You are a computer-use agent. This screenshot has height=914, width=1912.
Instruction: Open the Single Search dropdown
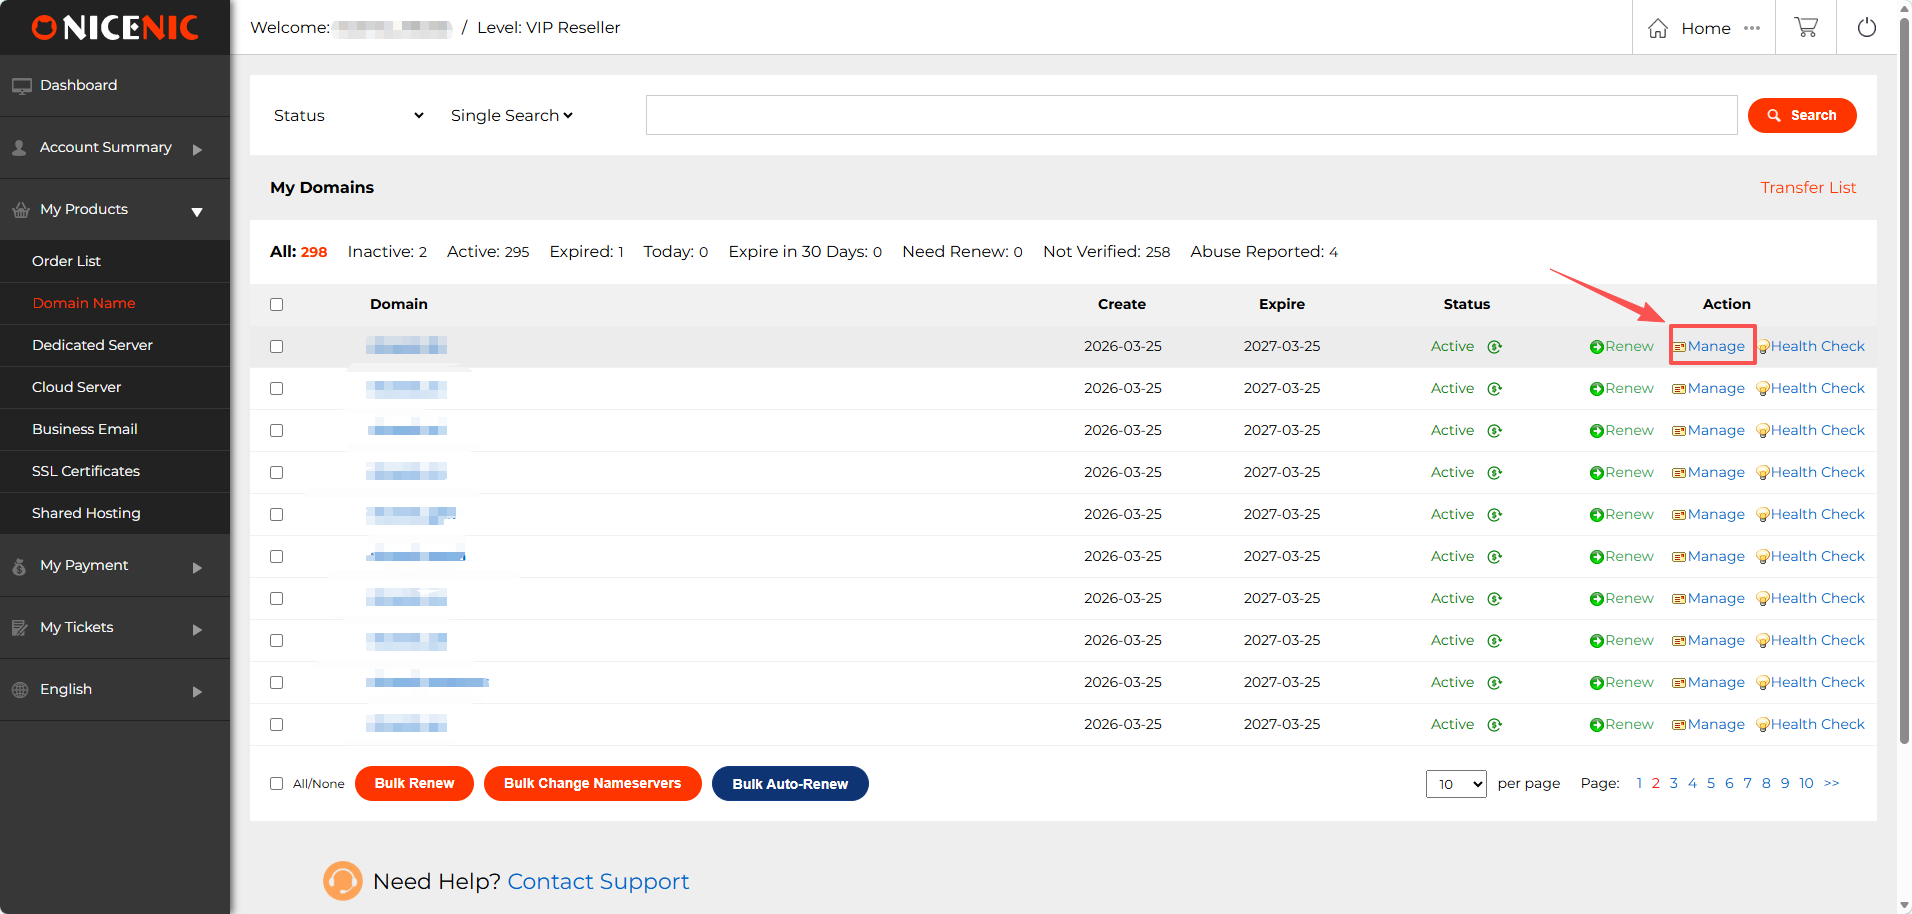512,115
